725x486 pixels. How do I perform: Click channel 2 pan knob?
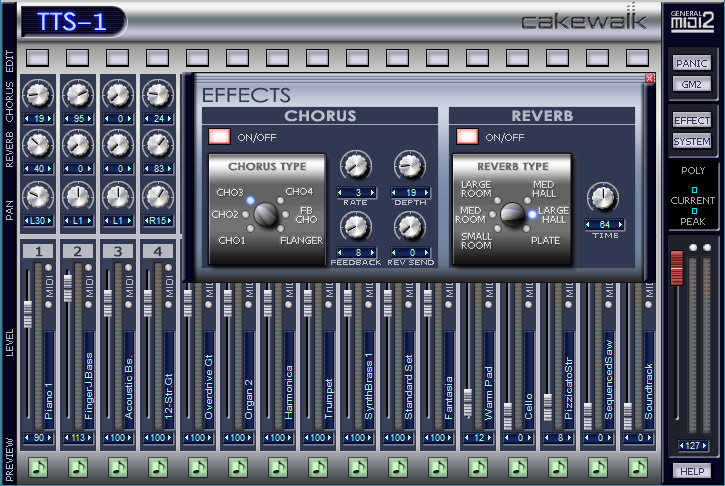pyautogui.click(x=78, y=196)
